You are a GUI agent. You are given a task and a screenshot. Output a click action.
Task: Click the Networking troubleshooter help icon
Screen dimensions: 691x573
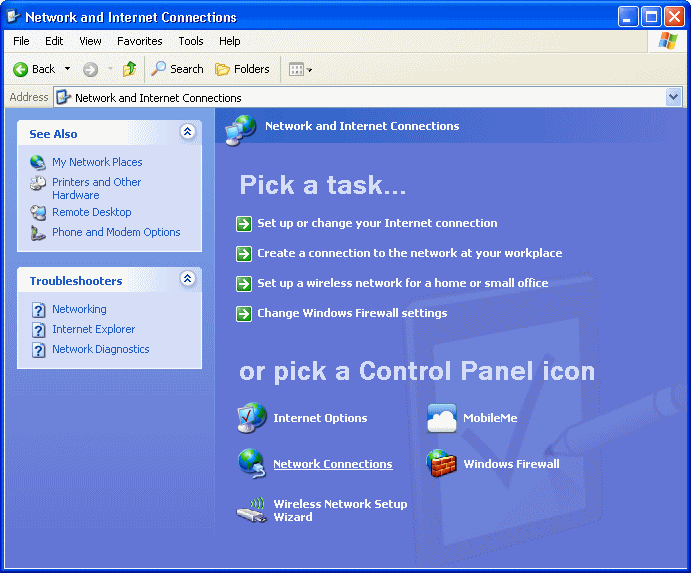(38, 310)
